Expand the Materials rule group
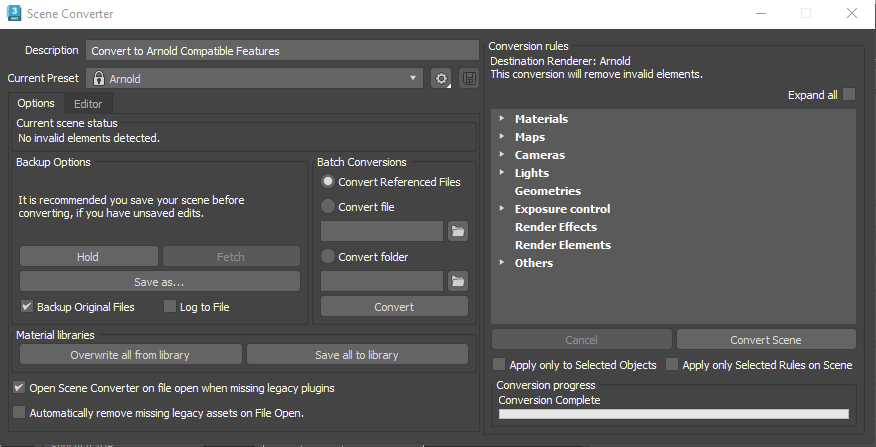The height and width of the screenshot is (447, 876). (x=501, y=119)
